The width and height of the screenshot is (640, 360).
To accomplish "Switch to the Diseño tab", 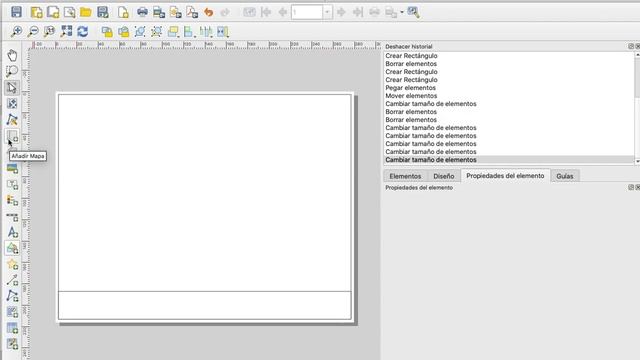I will [444, 176].
